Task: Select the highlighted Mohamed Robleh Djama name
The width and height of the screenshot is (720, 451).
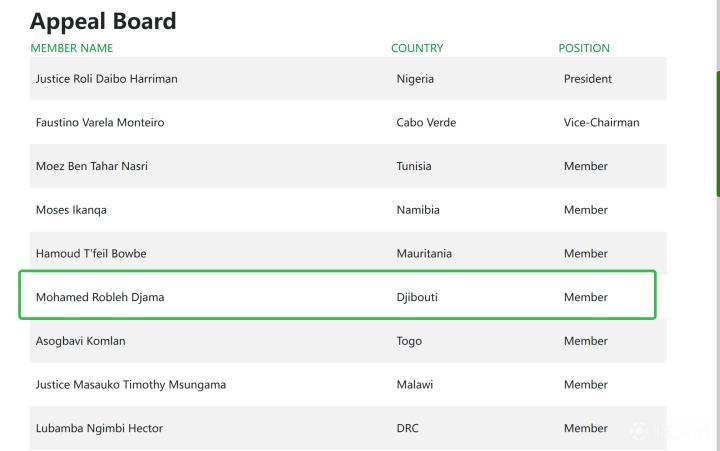Action: point(100,297)
